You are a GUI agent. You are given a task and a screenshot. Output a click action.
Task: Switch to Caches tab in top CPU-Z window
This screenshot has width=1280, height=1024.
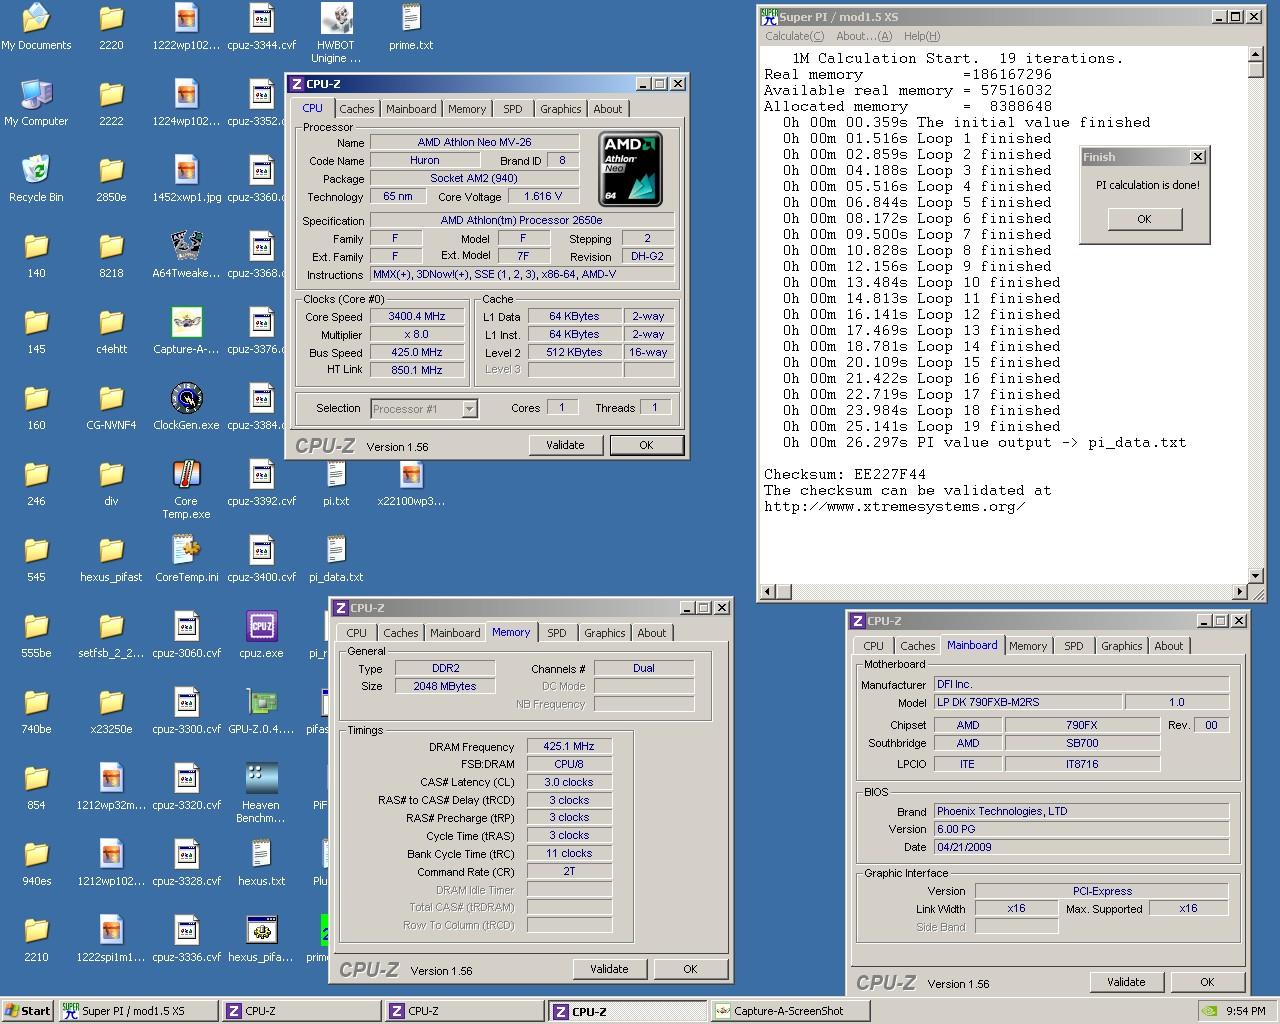356,109
